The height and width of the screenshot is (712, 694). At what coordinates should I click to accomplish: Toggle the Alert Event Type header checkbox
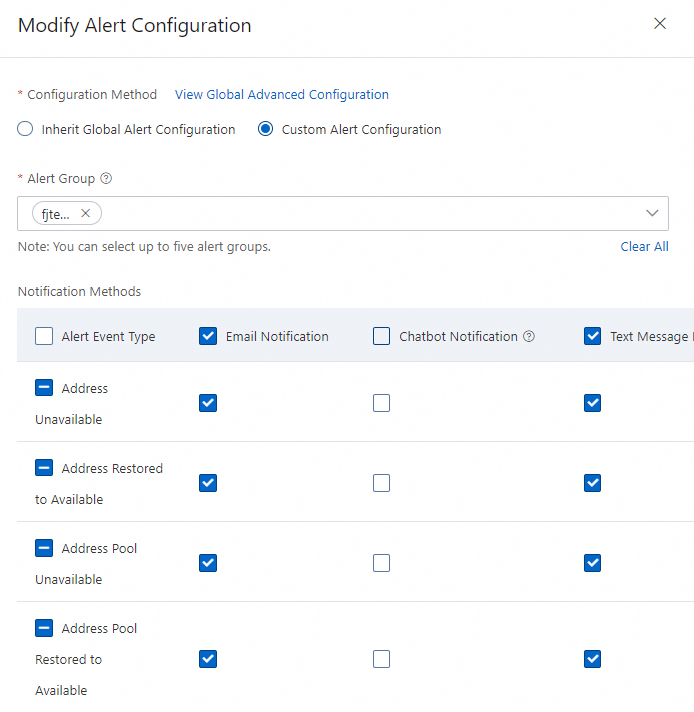click(x=44, y=336)
